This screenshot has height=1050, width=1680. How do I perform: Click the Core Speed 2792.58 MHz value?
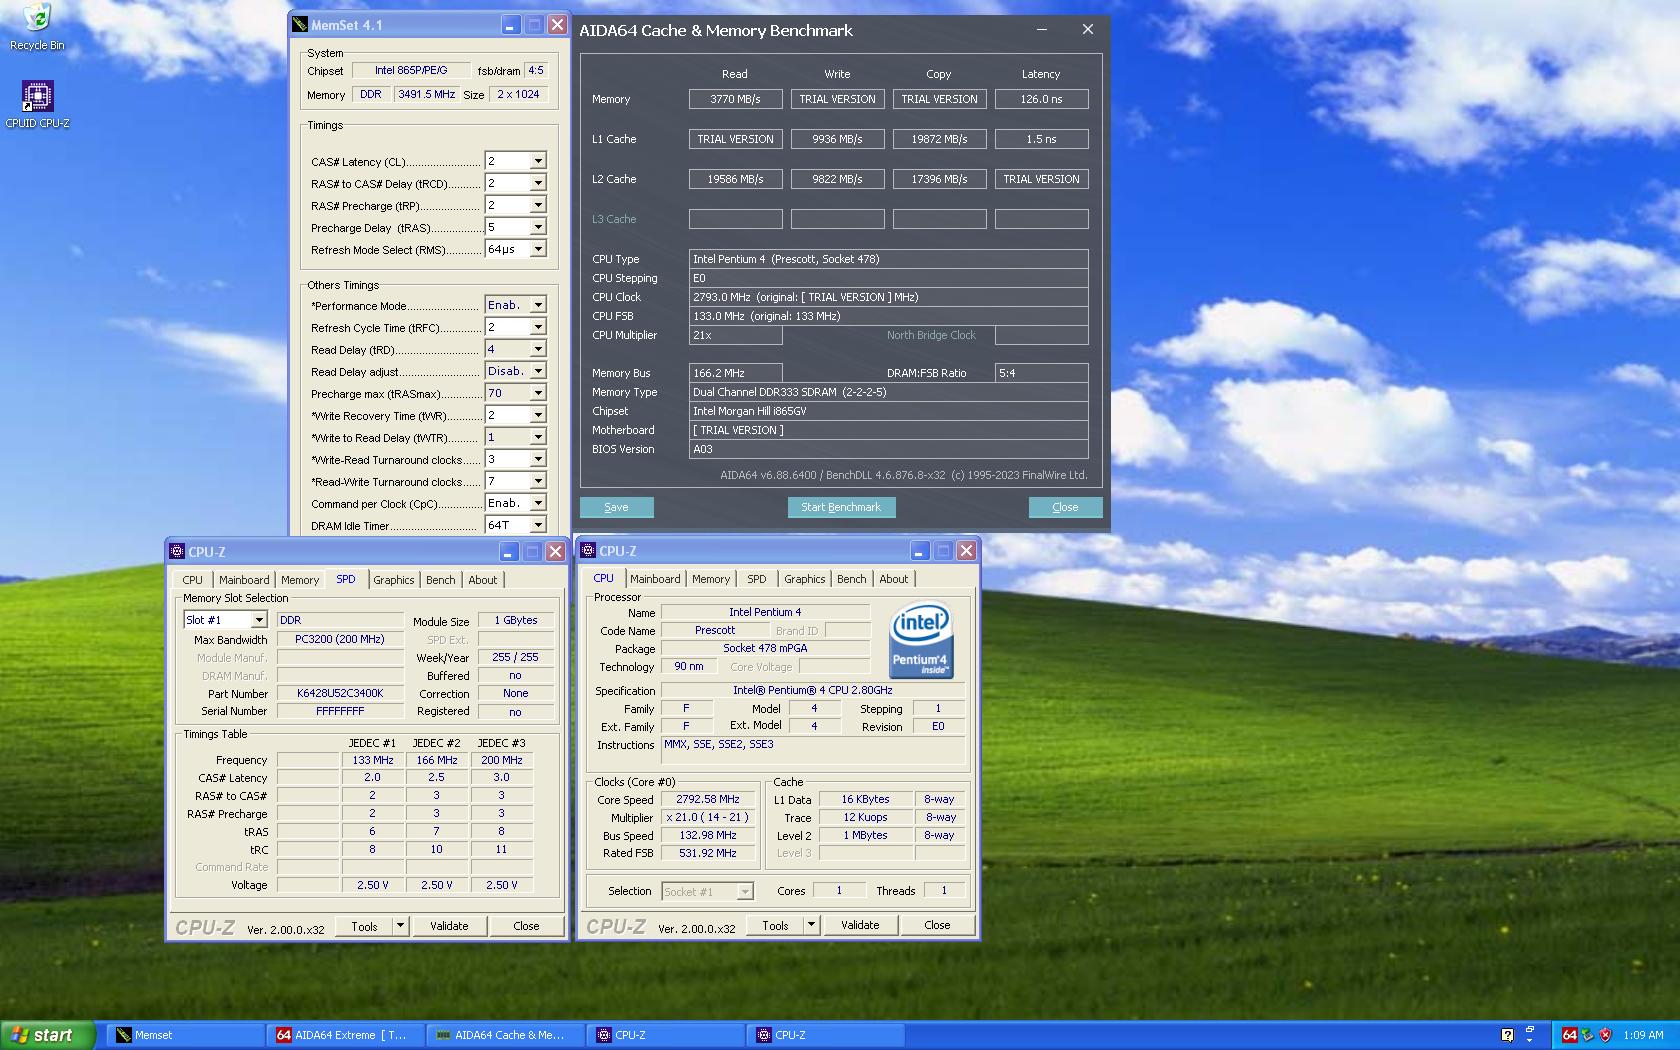pyautogui.click(x=708, y=799)
